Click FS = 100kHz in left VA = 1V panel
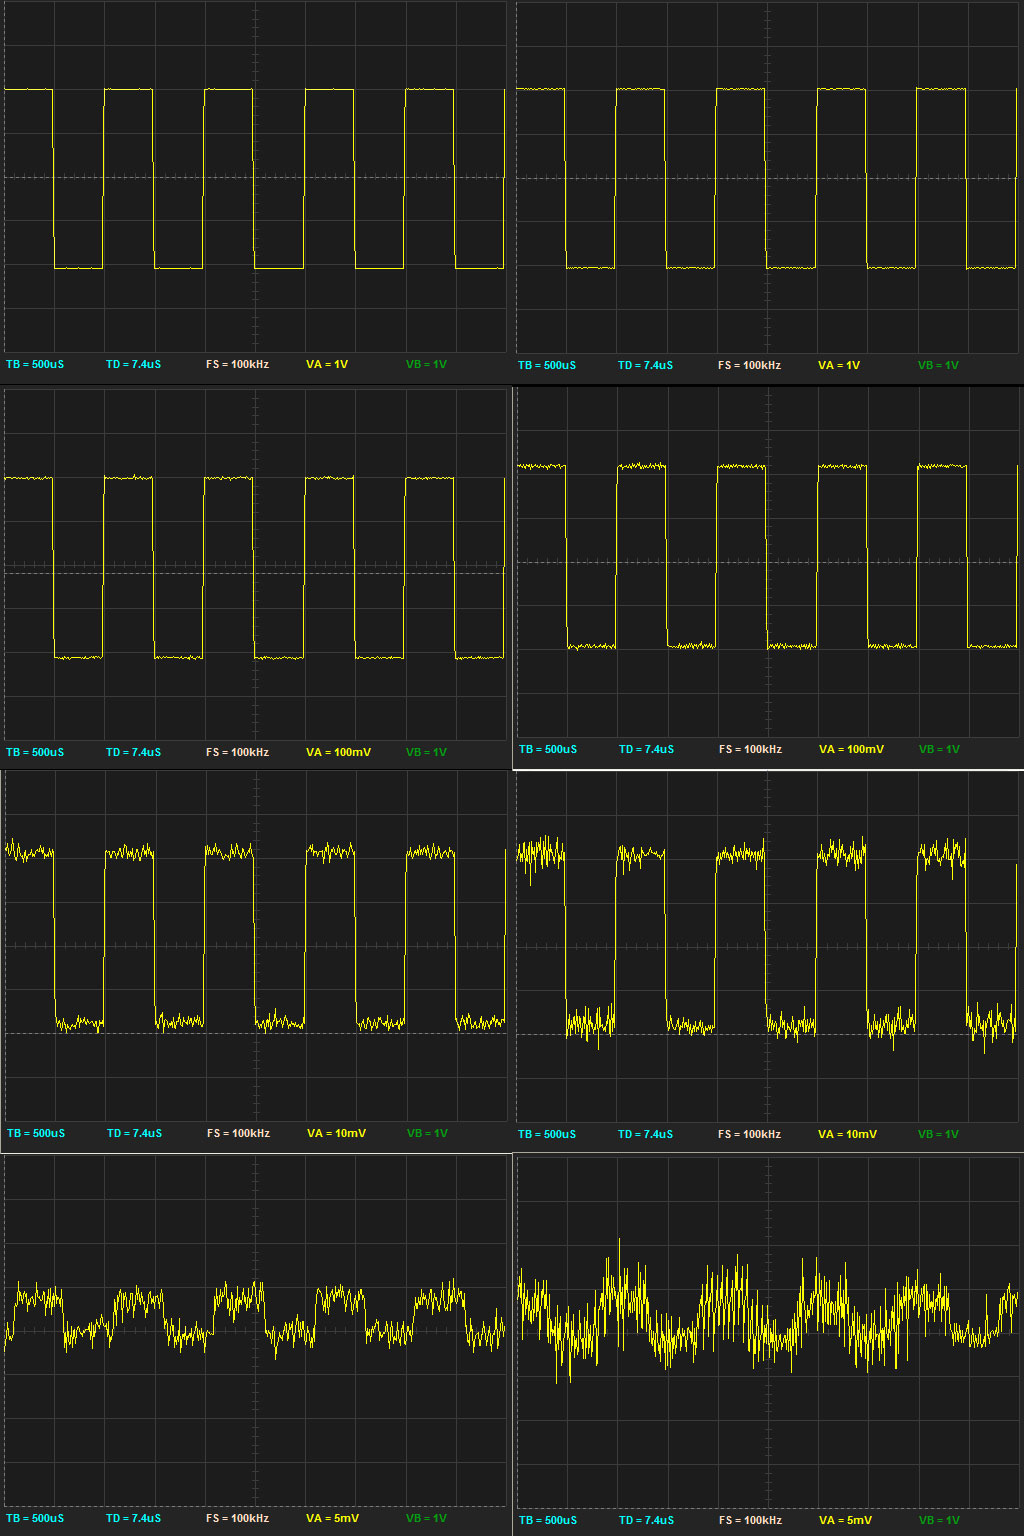The height and width of the screenshot is (1536, 1024). tap(237, 364)
